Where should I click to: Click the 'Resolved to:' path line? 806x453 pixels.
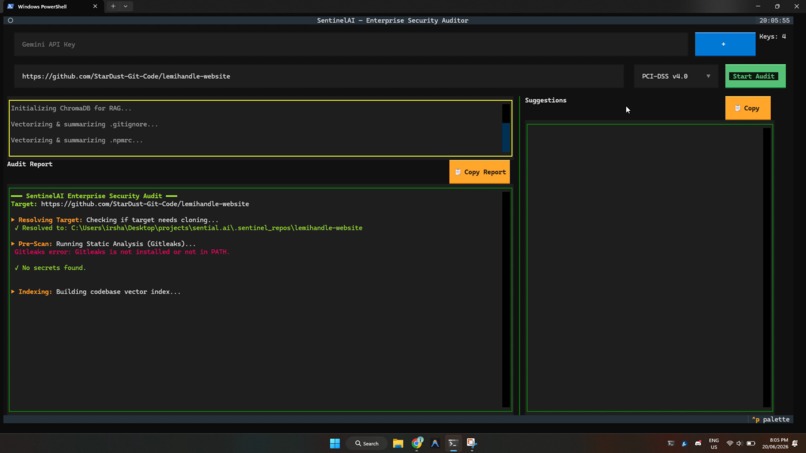188,228
